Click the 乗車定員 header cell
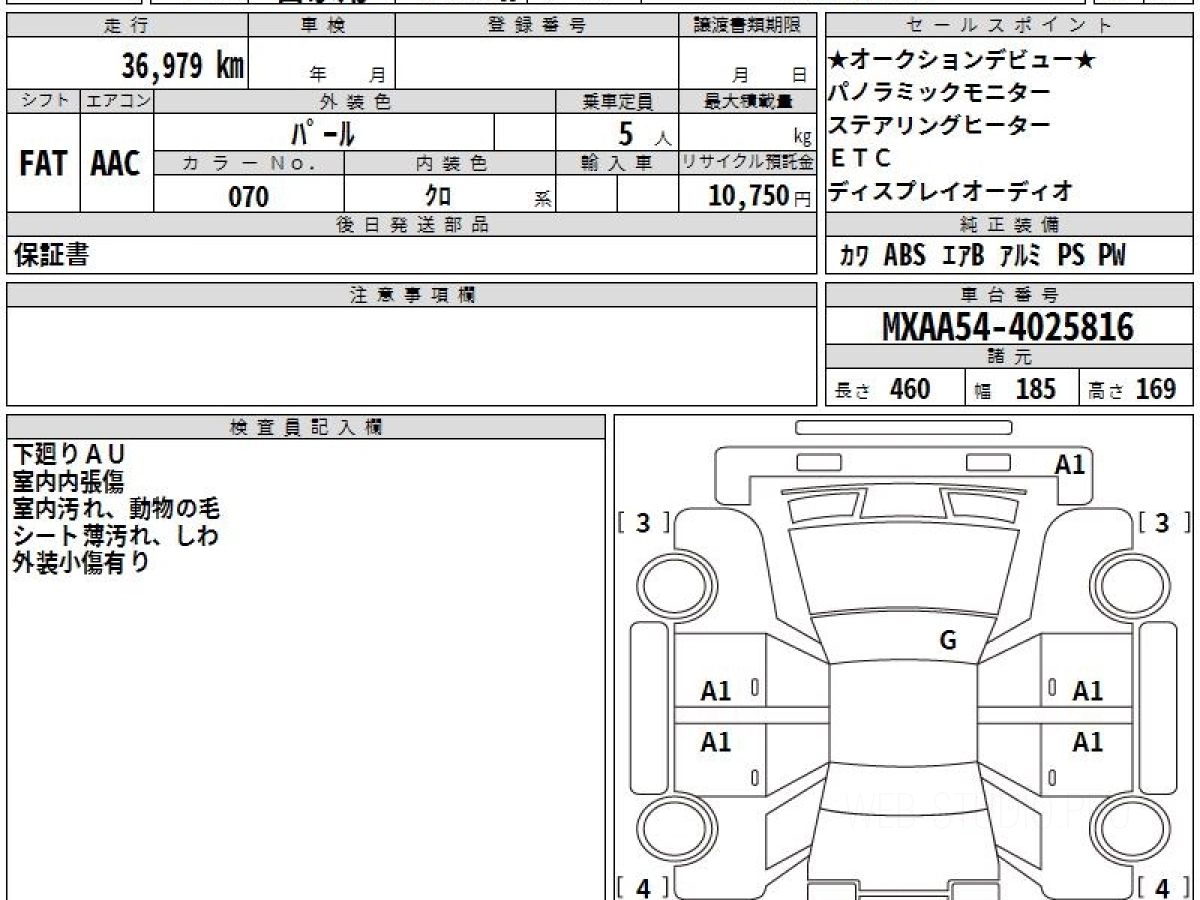This screenshot has height=900, width=1200. [x=617, y=101]
